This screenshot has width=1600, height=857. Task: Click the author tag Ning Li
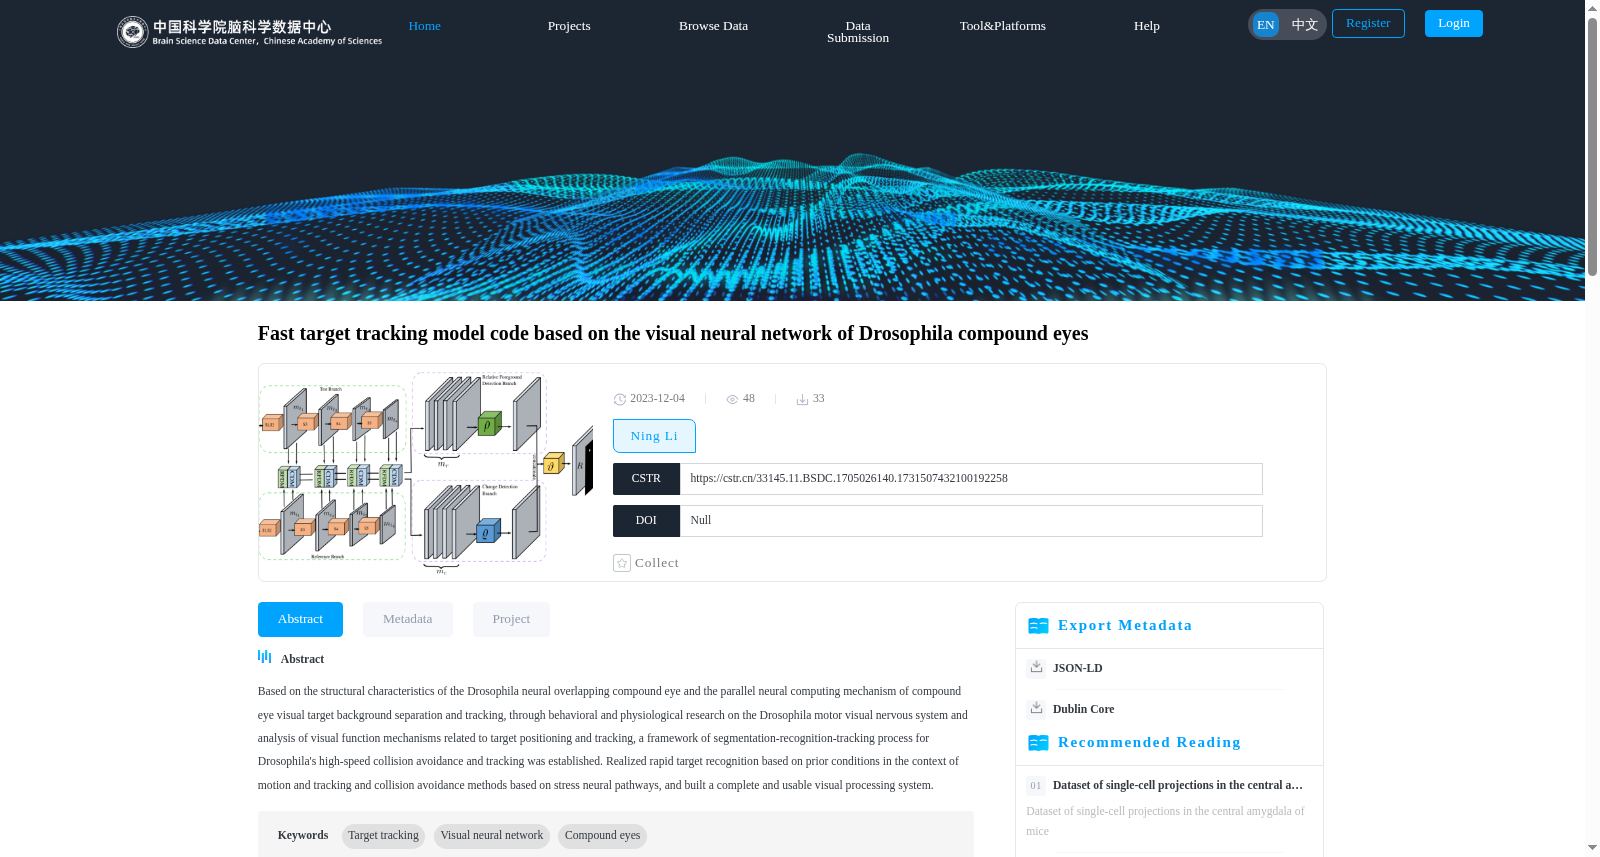(654, 436)
